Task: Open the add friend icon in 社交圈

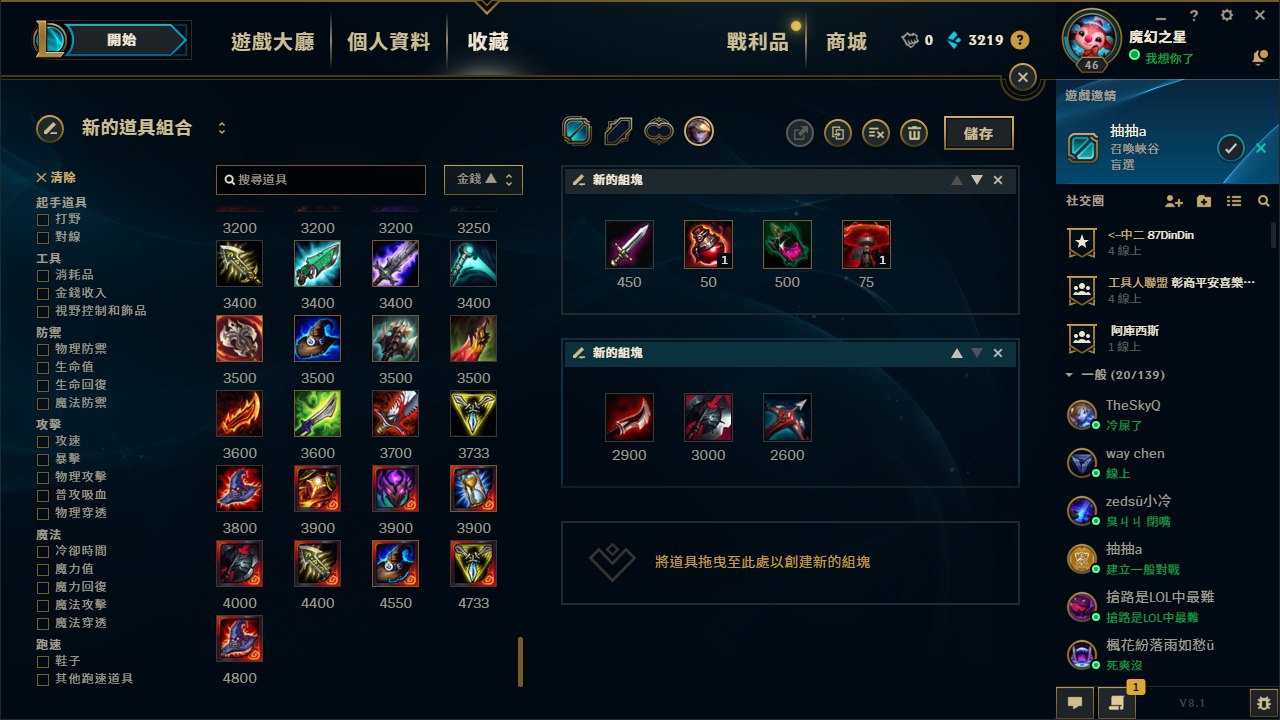Action: pyautogui.click(x=1174, y=201)
